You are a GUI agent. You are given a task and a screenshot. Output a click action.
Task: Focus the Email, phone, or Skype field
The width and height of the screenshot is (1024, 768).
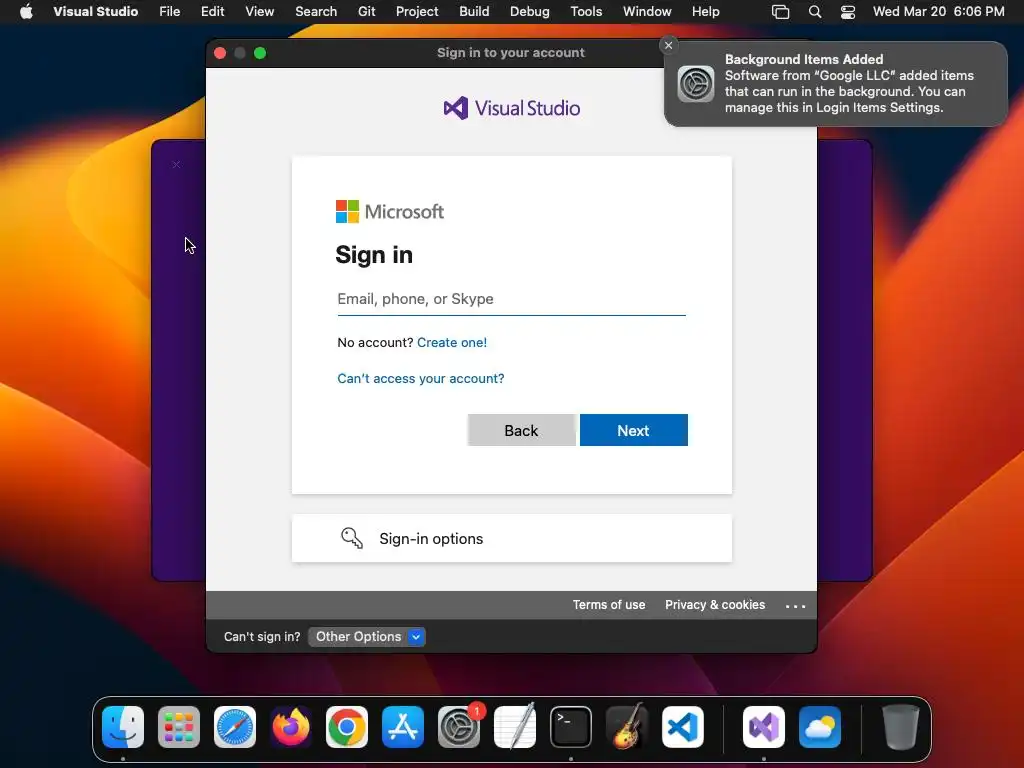[511, 299]
